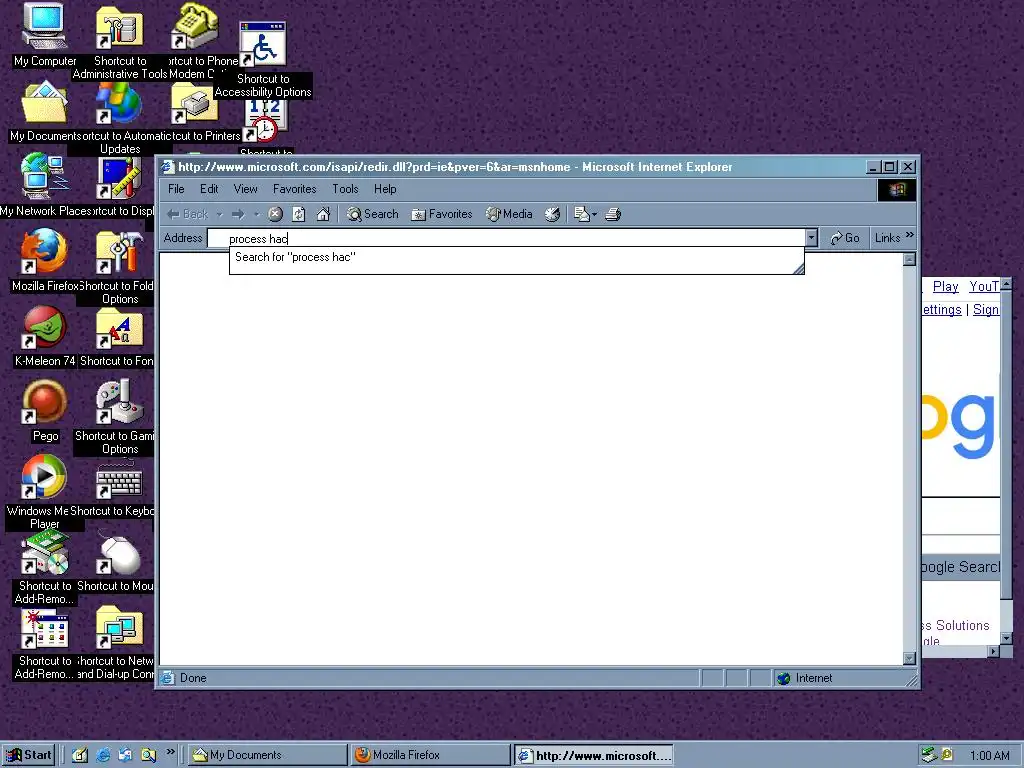Open the Search pane from the IE toolbar
Image resolution: width=1024 pixels, height=768 pixels.
(x=372, y=214)
